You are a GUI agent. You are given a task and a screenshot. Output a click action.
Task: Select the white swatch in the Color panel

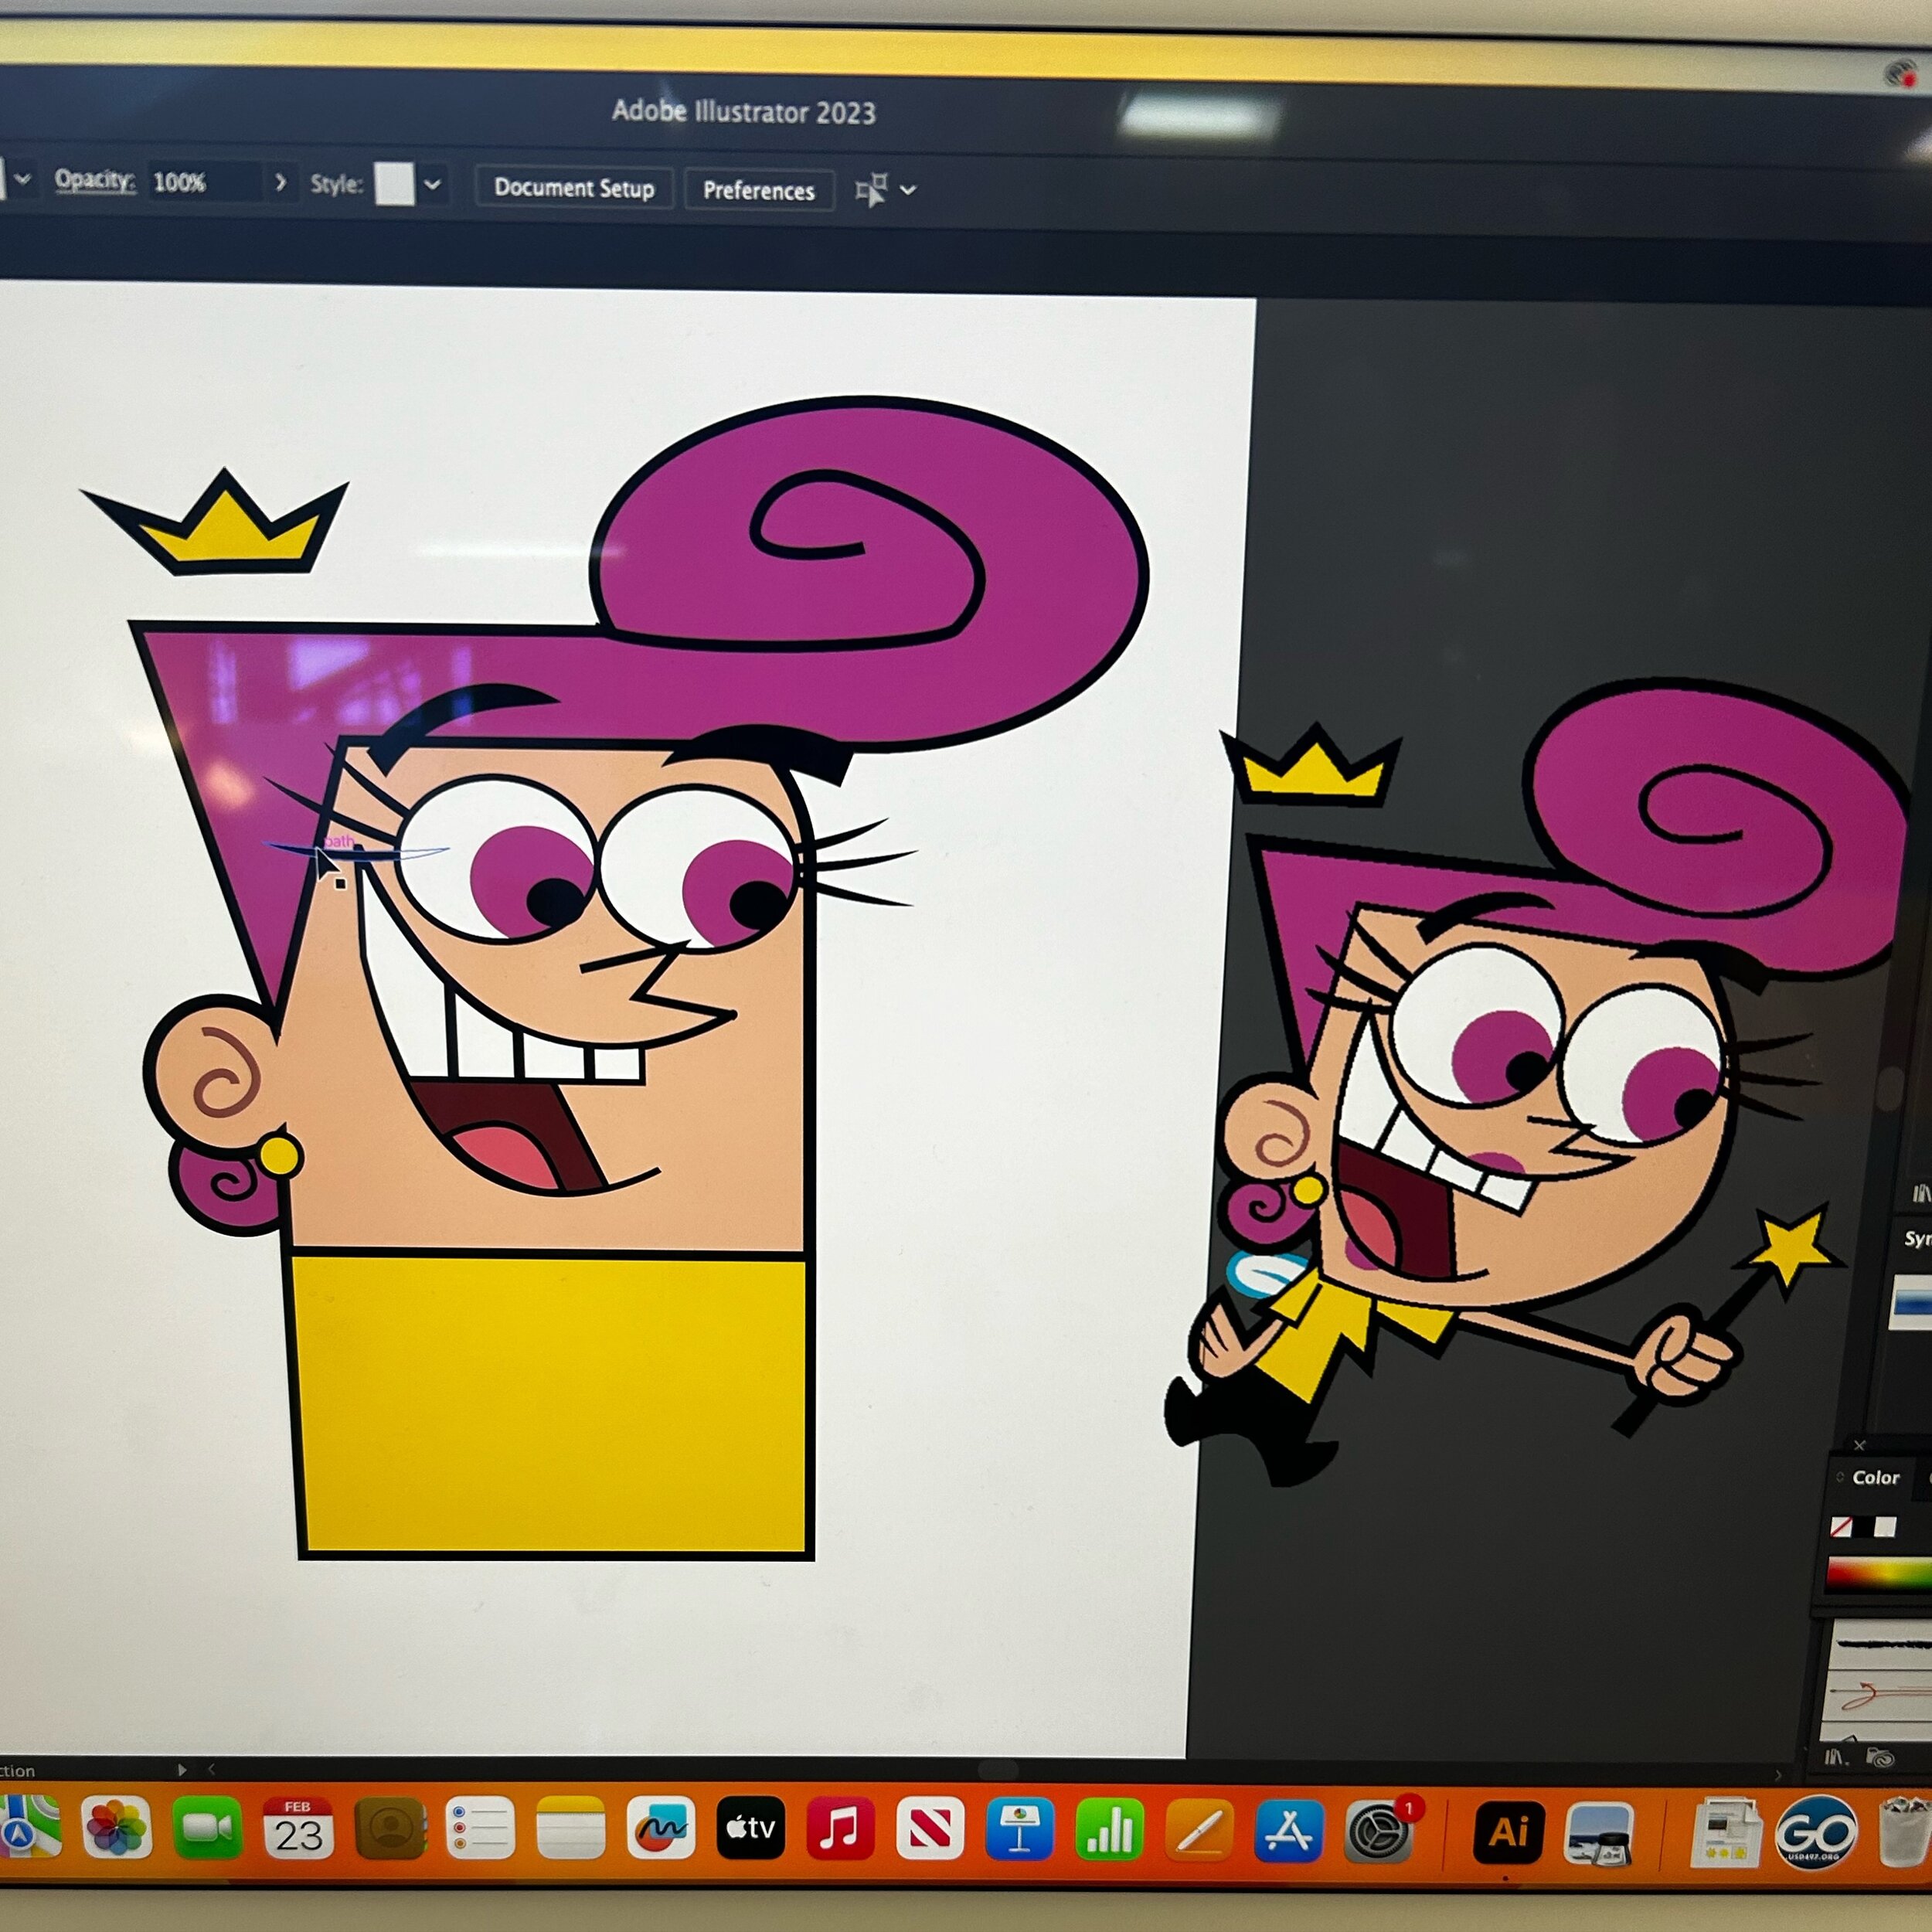click(1885, 1527)
